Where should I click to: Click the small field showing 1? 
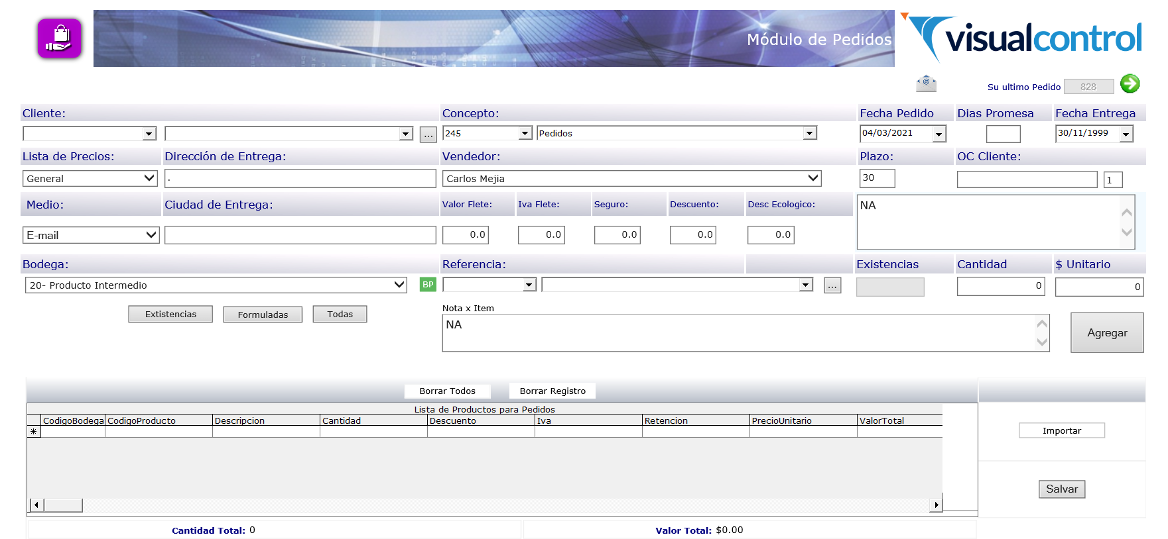[1113, 179]
